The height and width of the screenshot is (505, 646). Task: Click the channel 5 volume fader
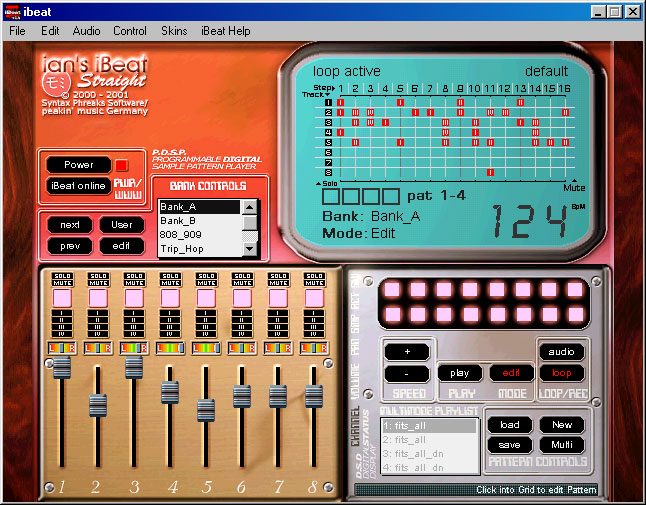[206, 410]
